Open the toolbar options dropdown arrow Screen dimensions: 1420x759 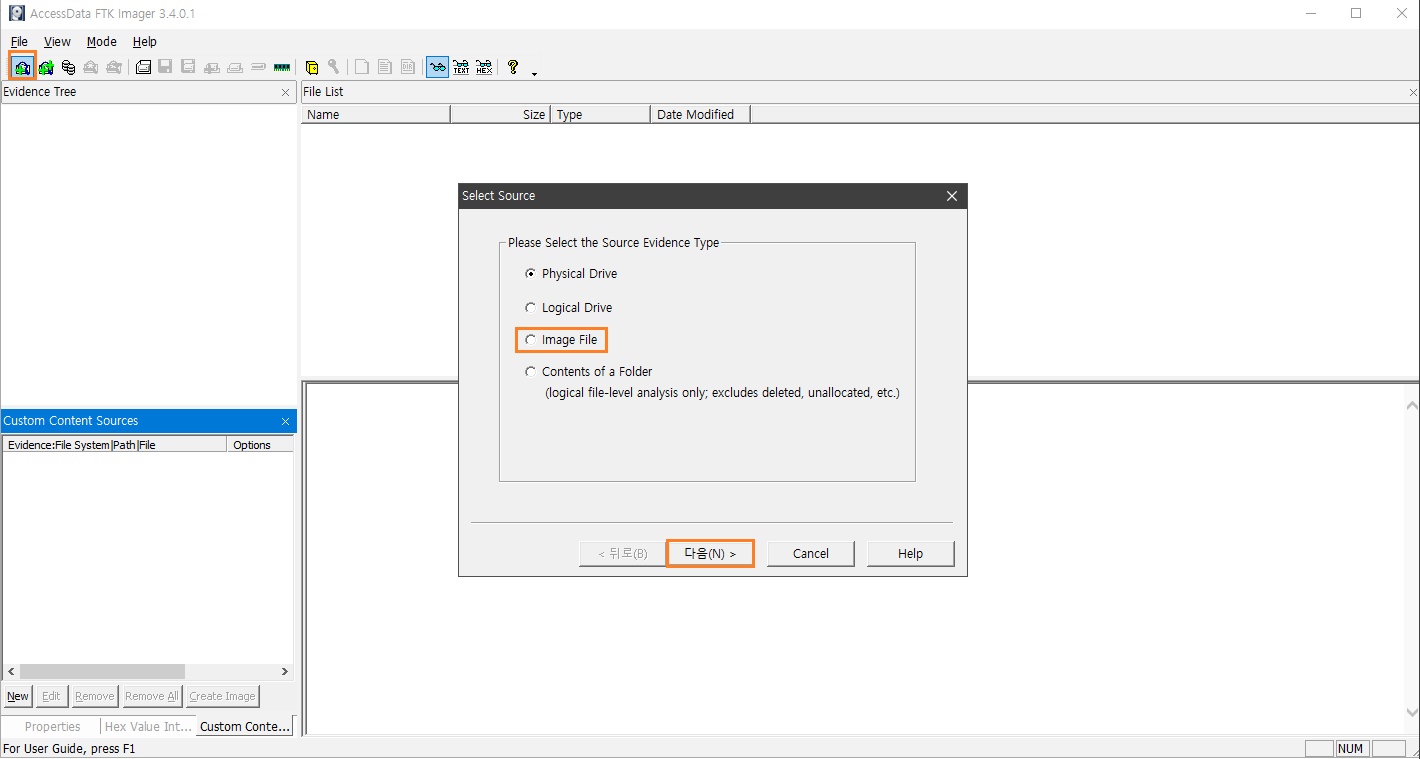(534, 73)
